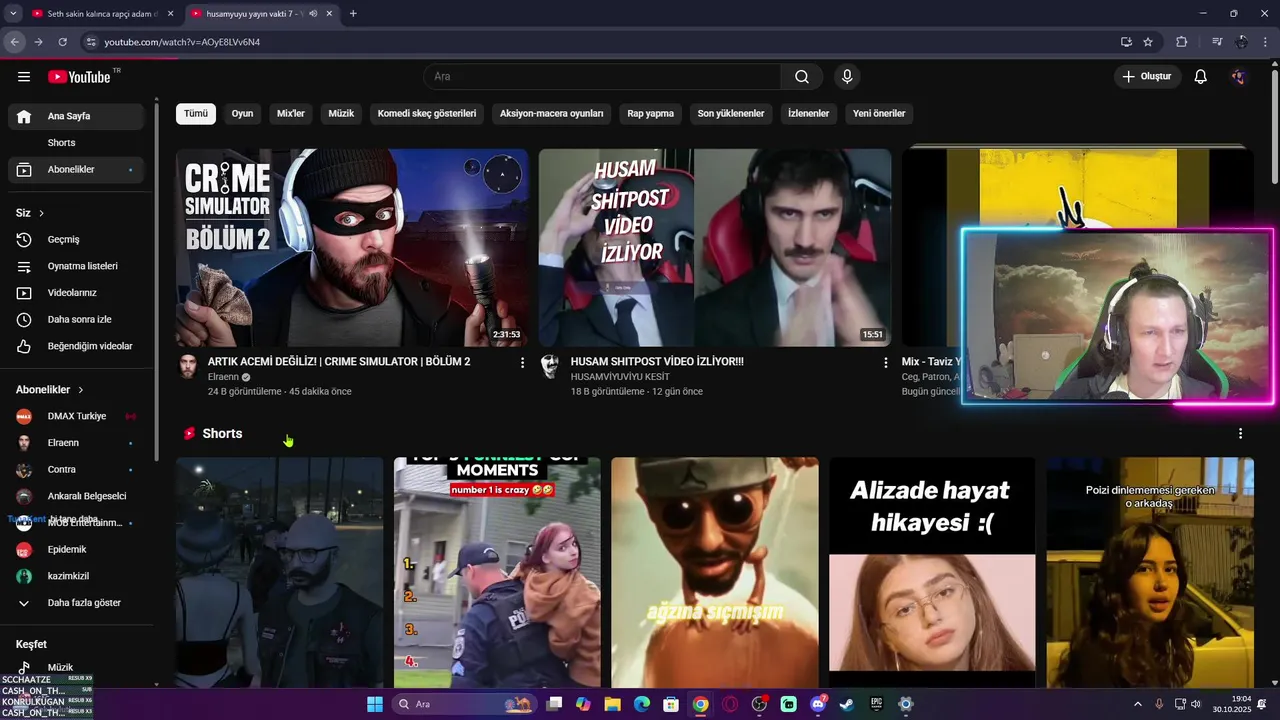Select the Rap yapma chip
Screen dimensions: 1280x720
pos(651,114)
